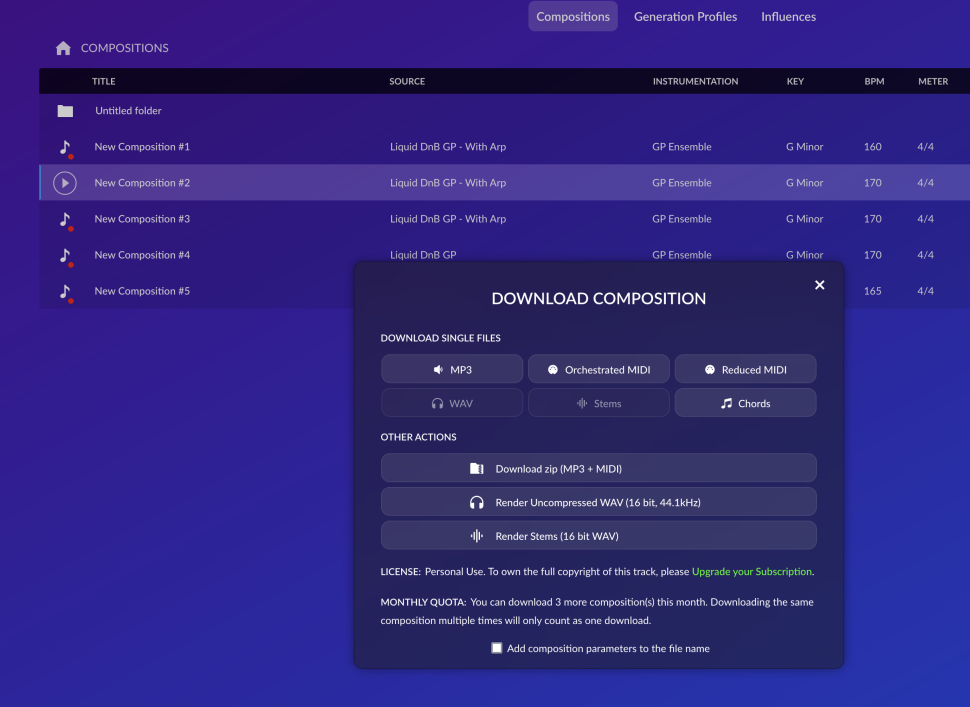Switch to the Generation Profiles tab
970x707 pixels.
(685, 17)
